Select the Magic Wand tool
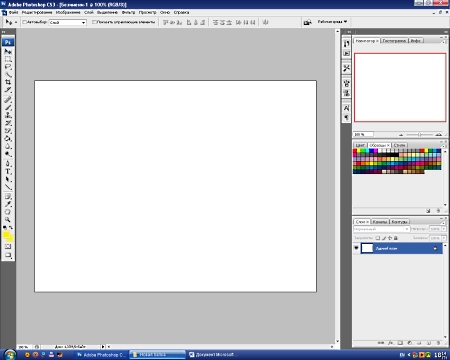Screen dimensions: 450x360 tap(8, 74)
